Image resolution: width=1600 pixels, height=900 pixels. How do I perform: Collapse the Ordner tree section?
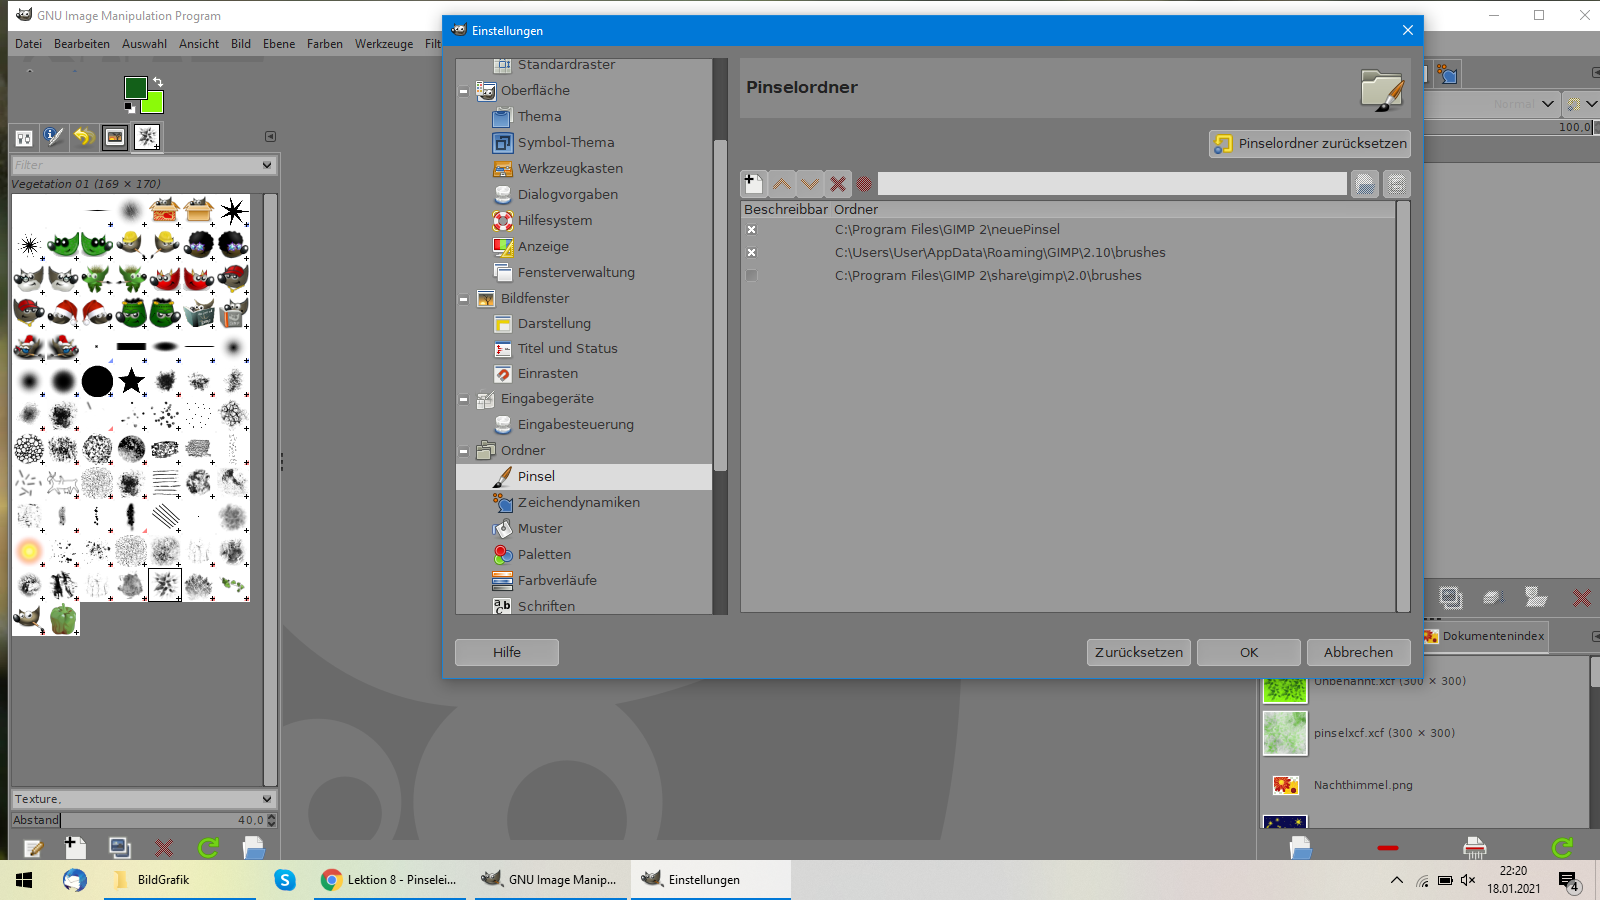(464, 451)
